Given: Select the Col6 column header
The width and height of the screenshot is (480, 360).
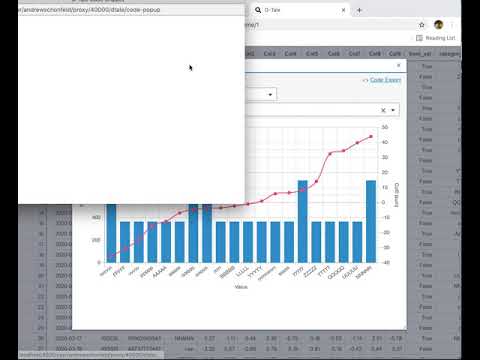Looking at the screenshot, I should [333, 54].
